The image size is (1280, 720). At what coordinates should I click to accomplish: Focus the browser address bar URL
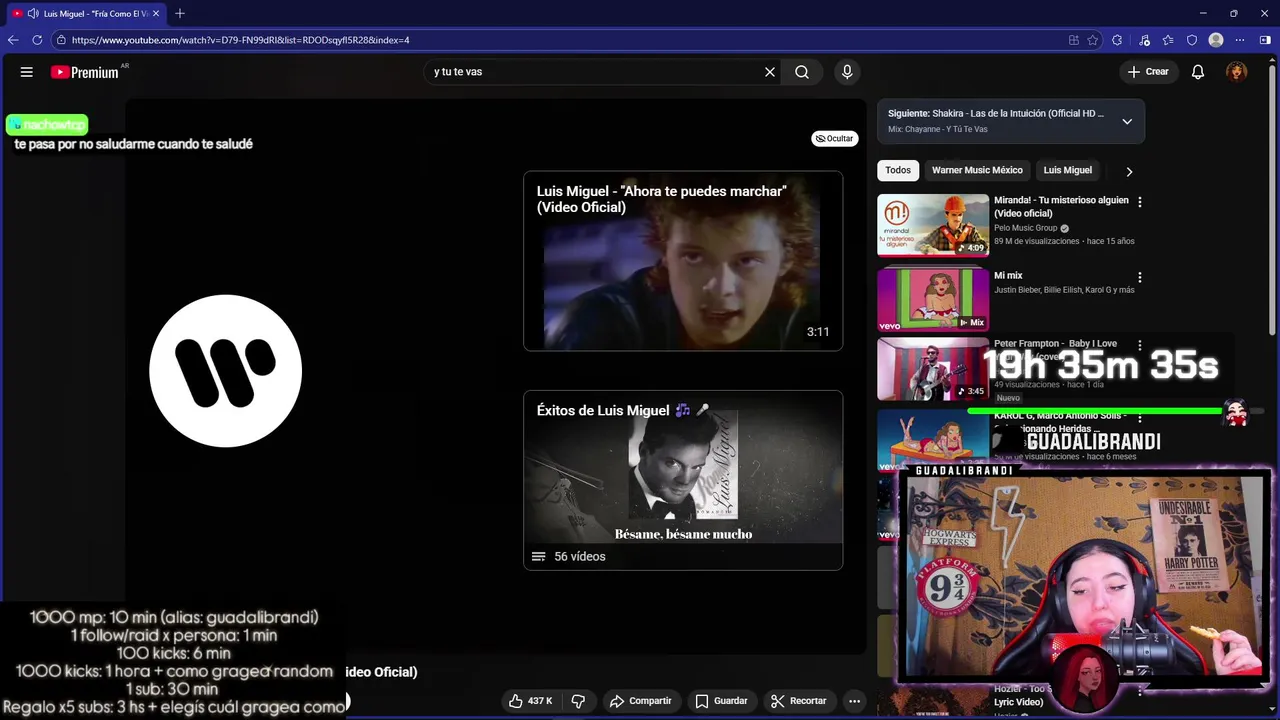coord(240,40)
